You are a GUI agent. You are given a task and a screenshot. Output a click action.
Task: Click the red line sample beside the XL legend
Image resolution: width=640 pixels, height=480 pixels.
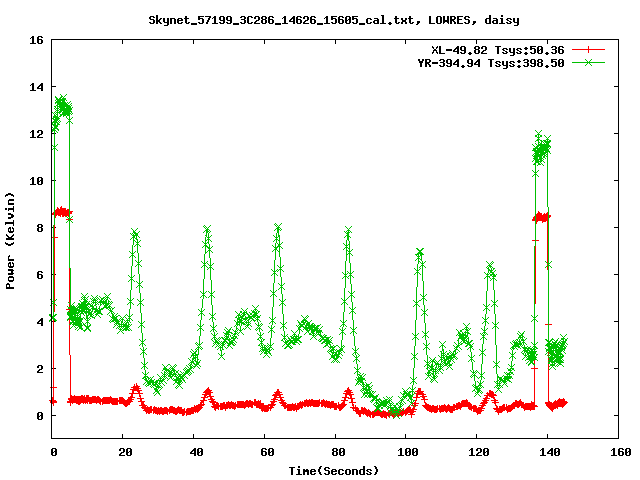pos(588,50)
